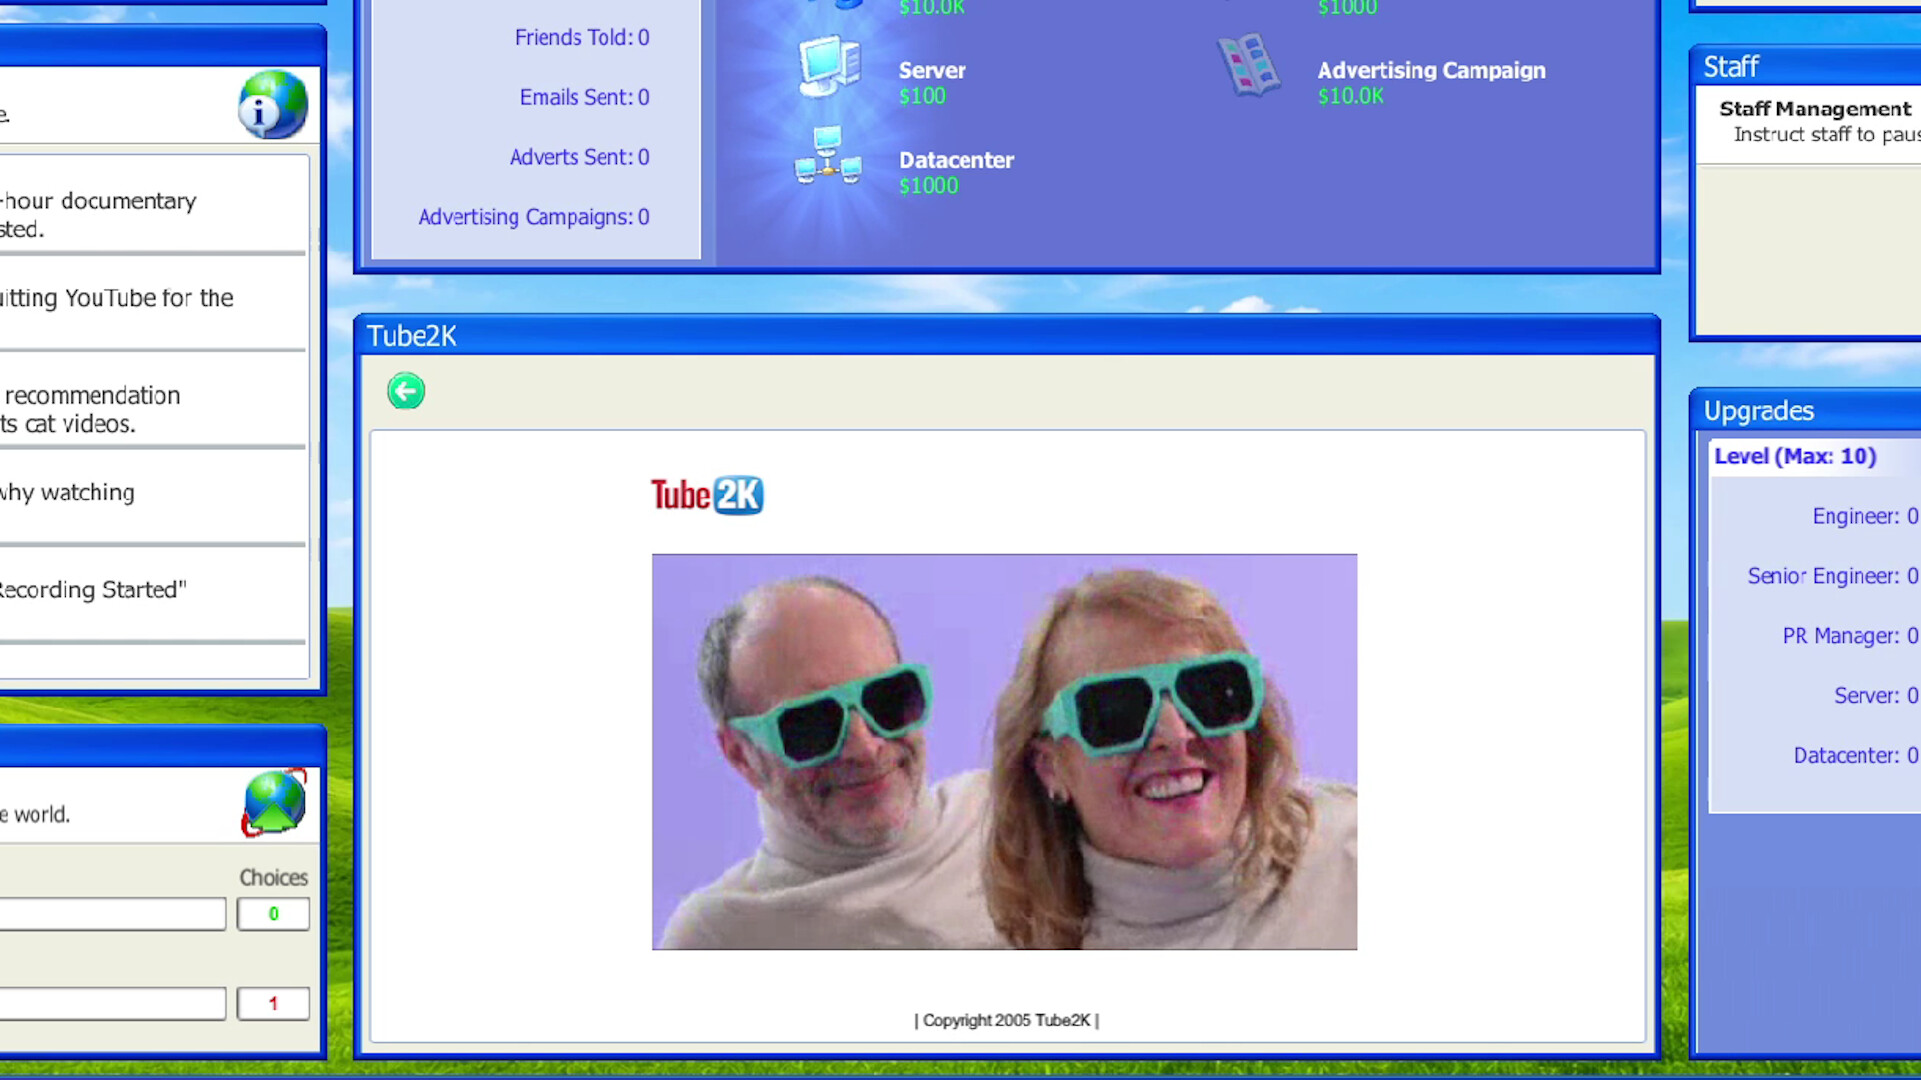Click the Engineer: 0 upgrade level
This screenshot has width=1921, height=1080.
1865,516
